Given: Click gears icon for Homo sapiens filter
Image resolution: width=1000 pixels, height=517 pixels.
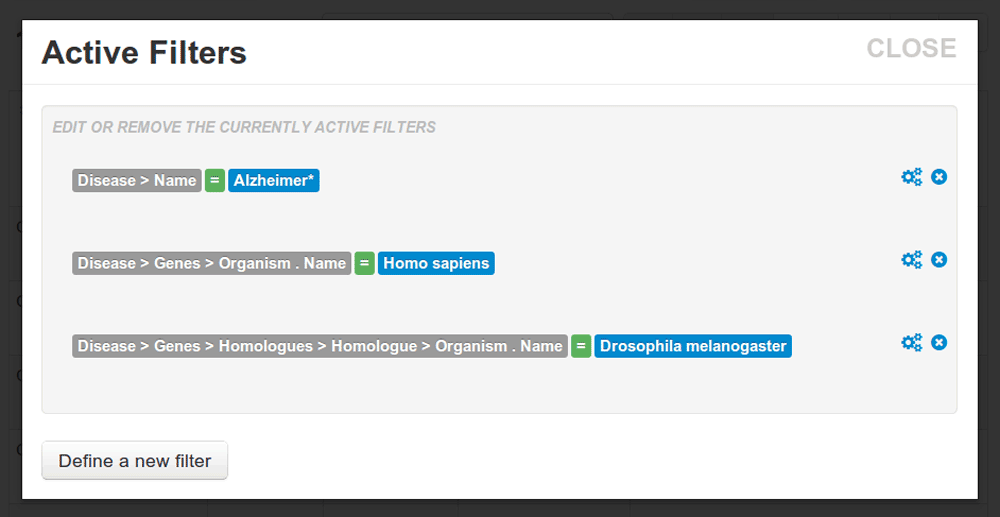Looking at the screenshot, I should coord(911,260).
